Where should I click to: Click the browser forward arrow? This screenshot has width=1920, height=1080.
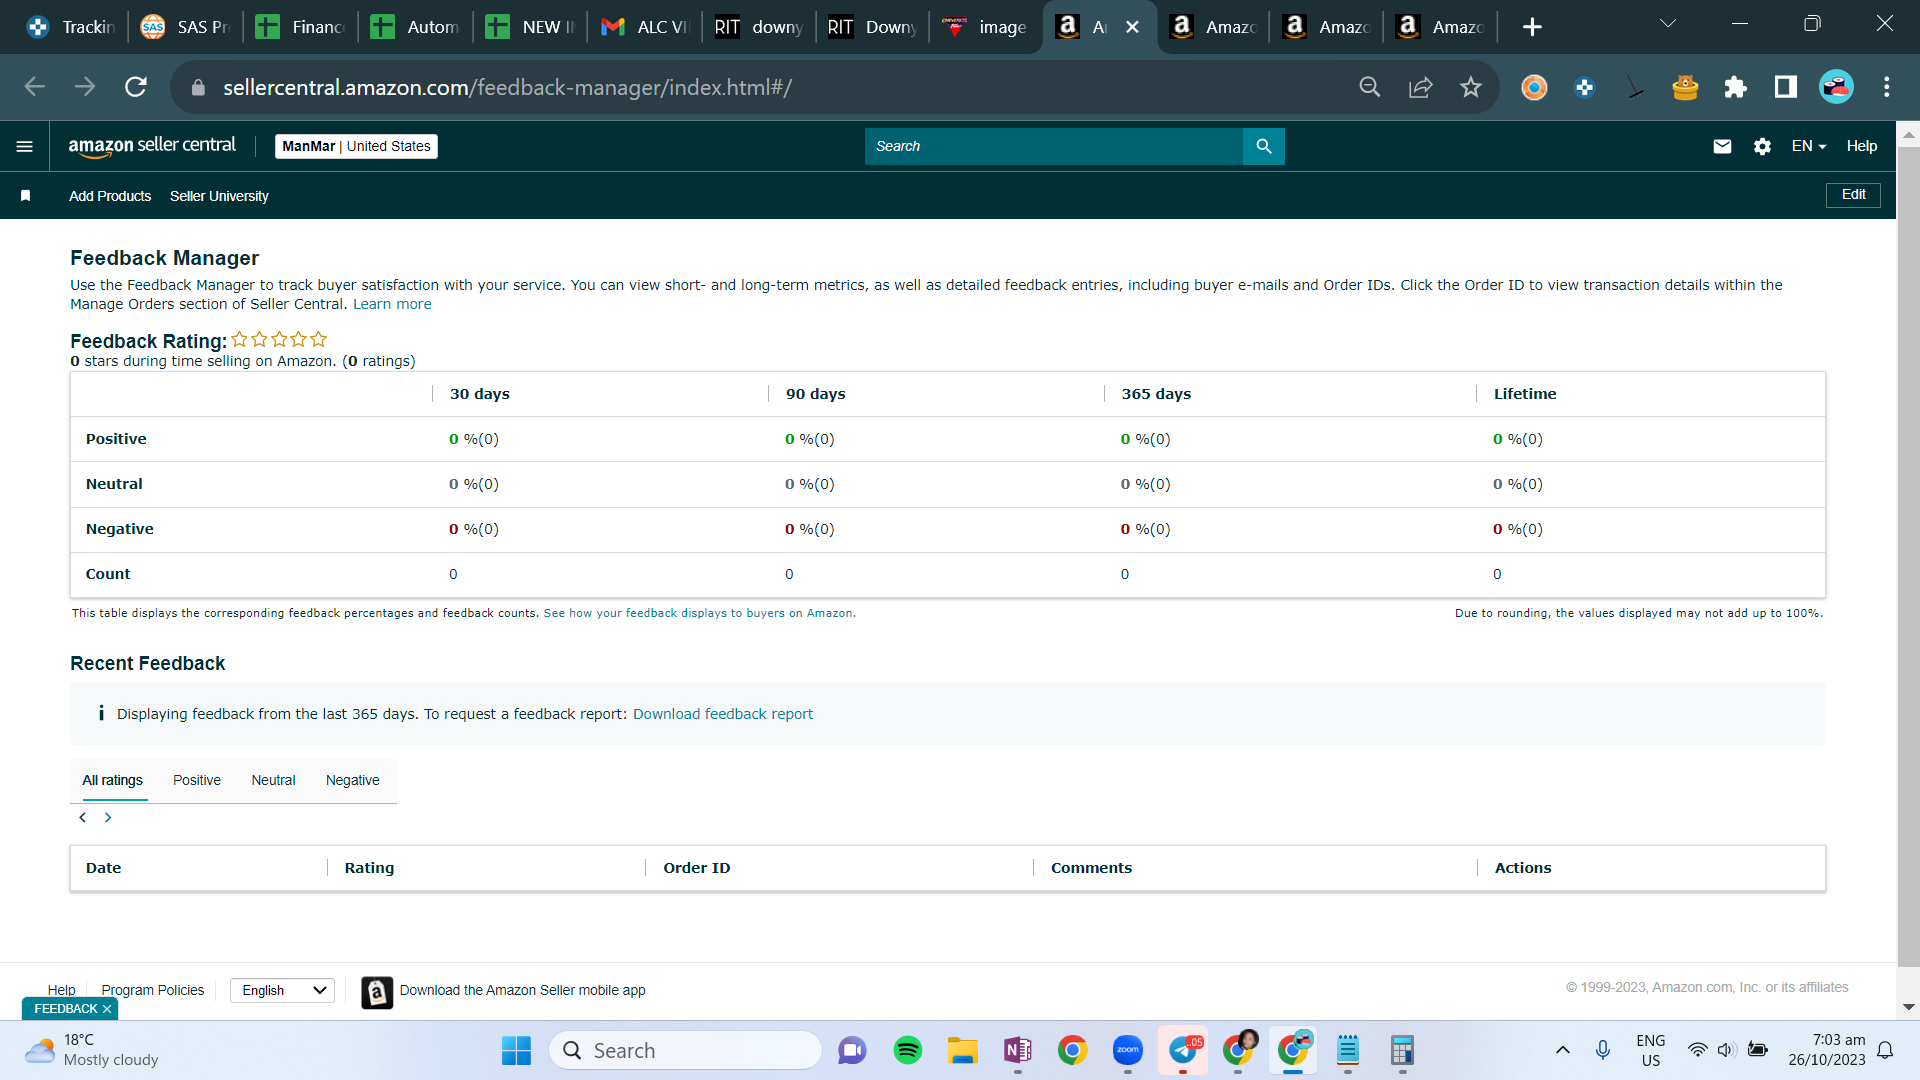[85, 87]
